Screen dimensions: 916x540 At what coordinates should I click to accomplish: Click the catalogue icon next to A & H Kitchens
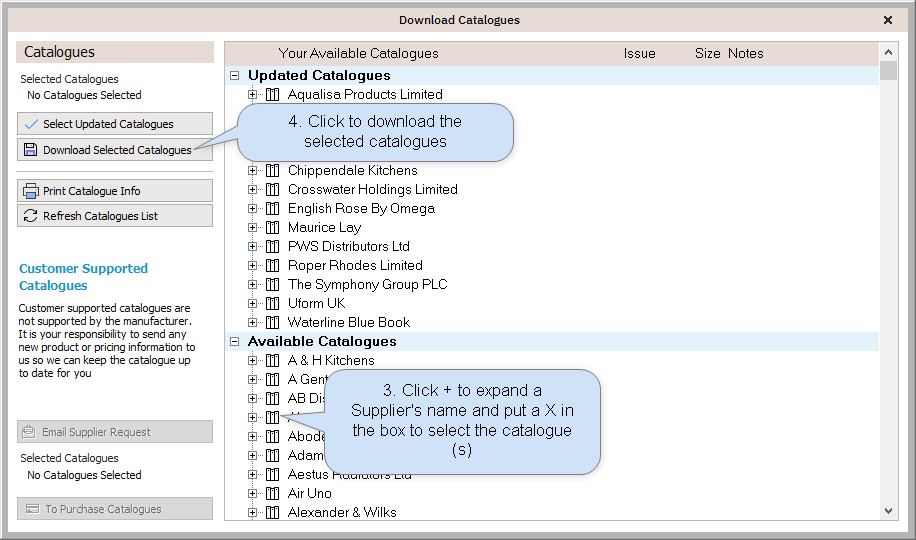(x=272, y=361)
